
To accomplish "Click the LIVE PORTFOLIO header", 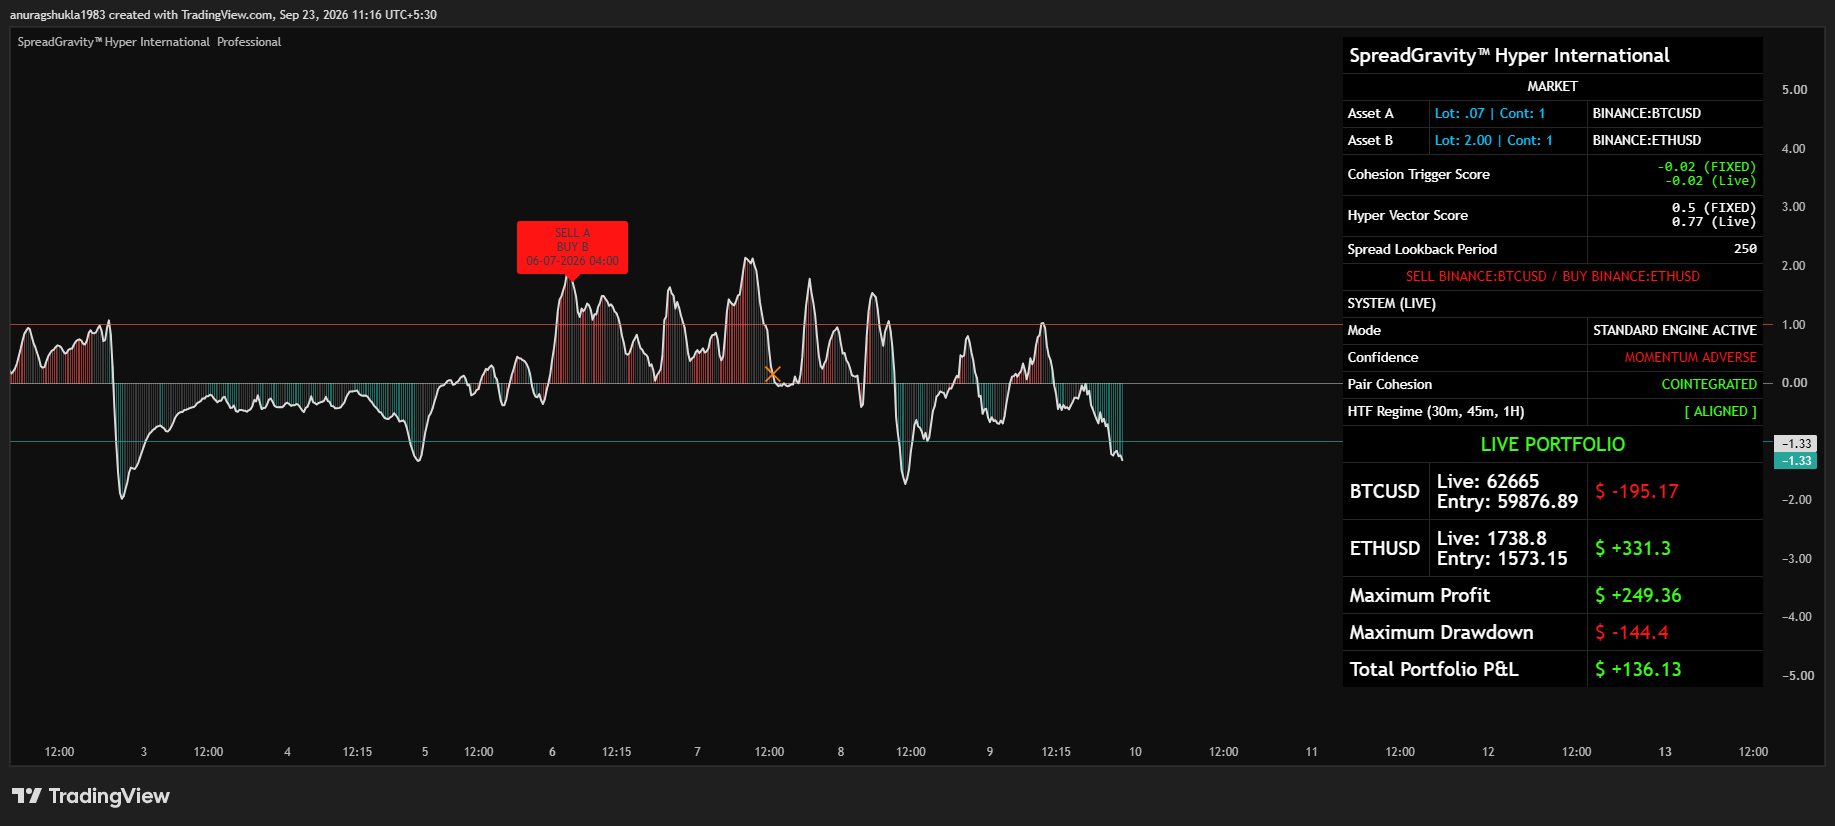I will 1552,444.
